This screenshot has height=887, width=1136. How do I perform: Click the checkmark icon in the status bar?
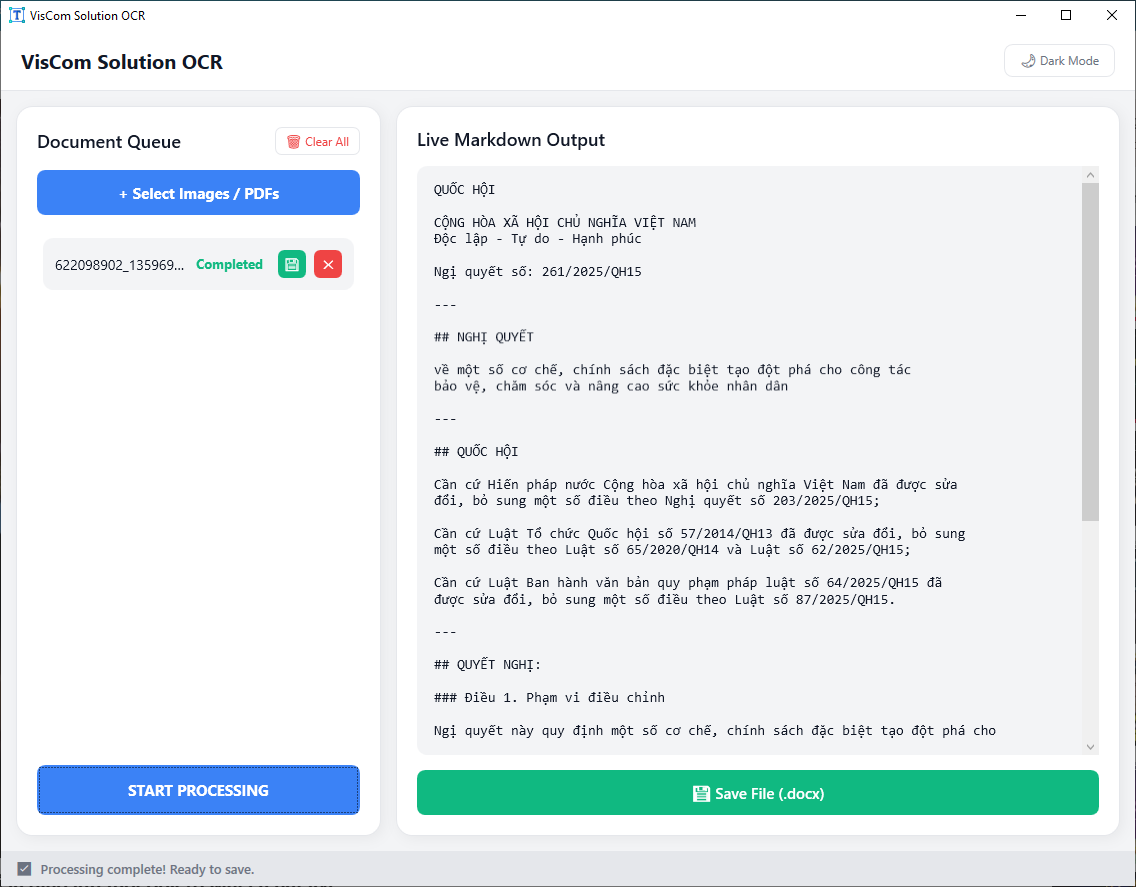(x=25, y=869)
